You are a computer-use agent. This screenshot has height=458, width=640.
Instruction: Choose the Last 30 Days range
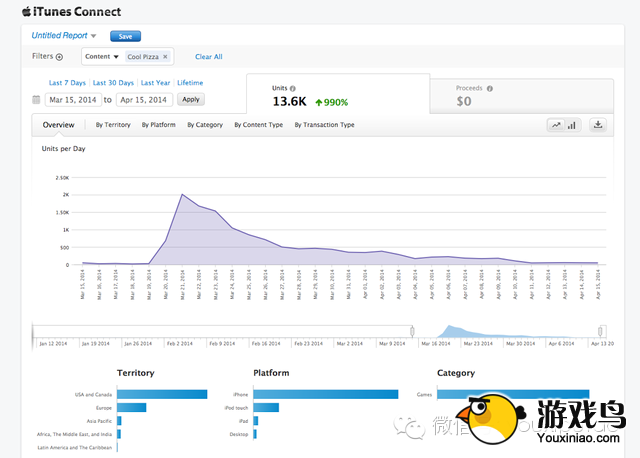tap(112, 82)
